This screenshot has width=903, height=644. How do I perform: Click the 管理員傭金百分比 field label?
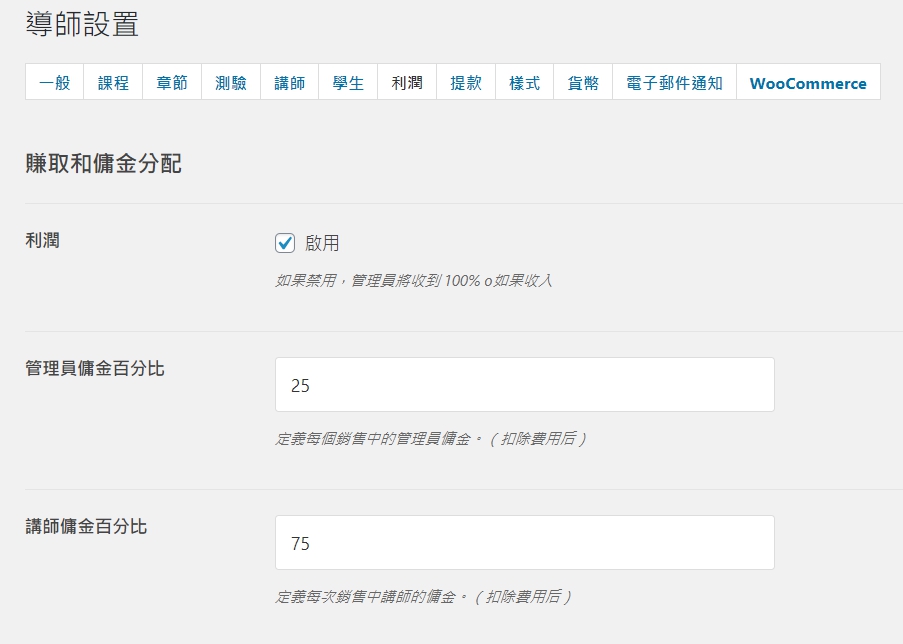95,368
